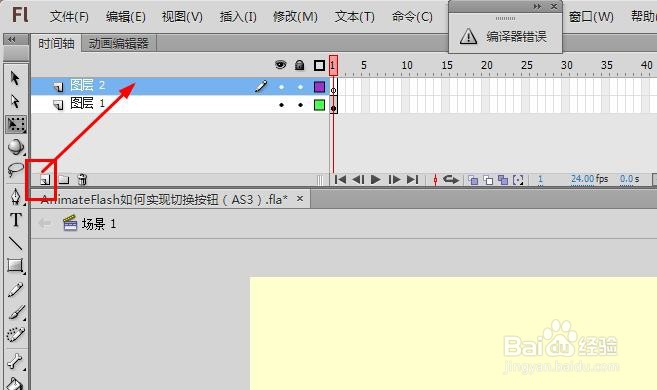This screenshot has height=390, width=657.
Task: Toggle the Loop playback icon
Action: [451, 180]
